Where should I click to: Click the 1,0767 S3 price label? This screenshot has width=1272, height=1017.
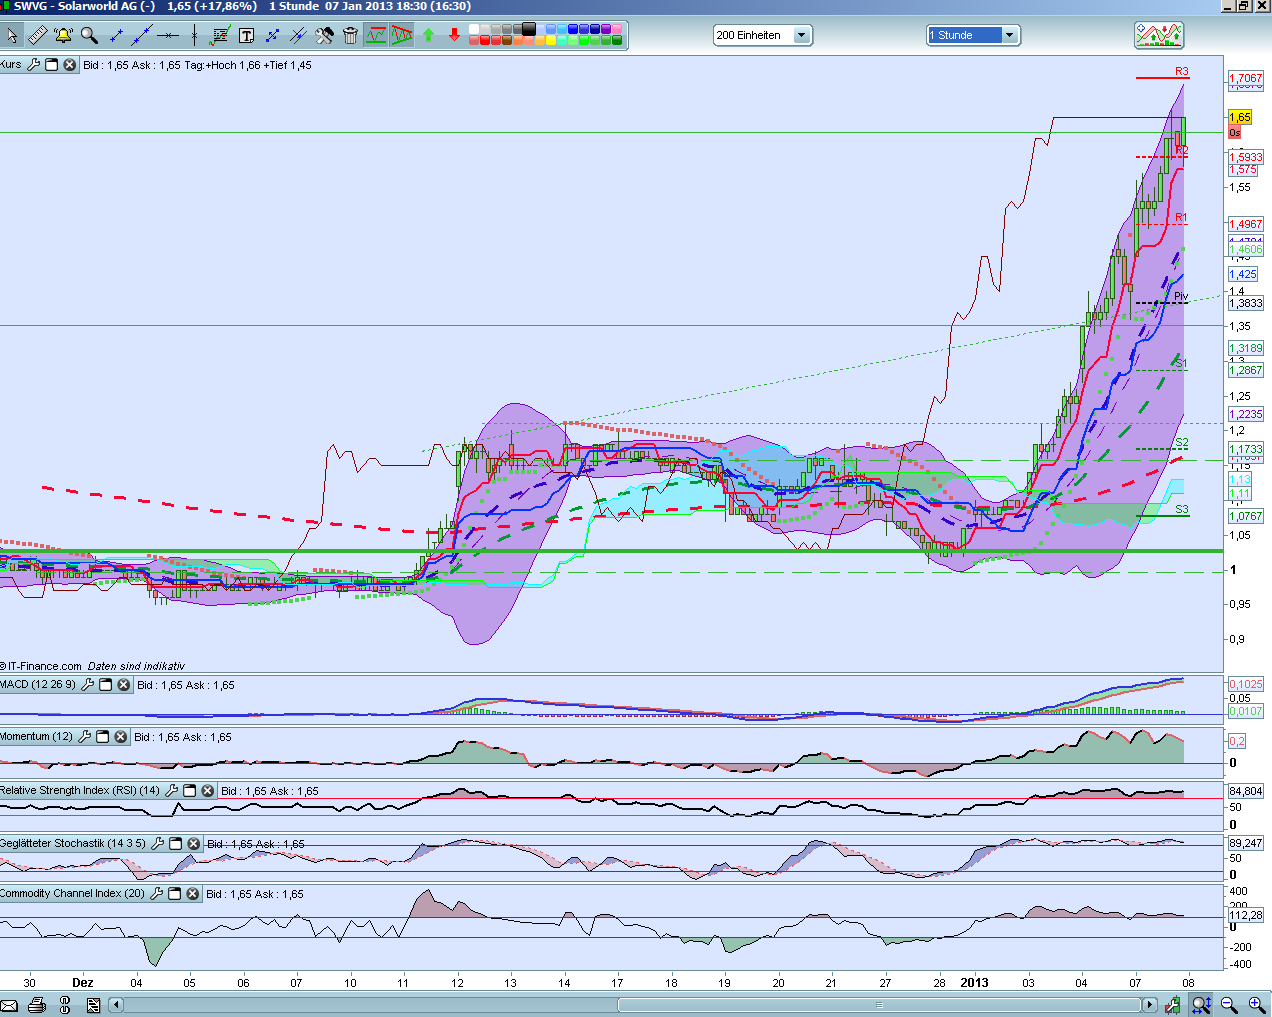(1246, 516)
